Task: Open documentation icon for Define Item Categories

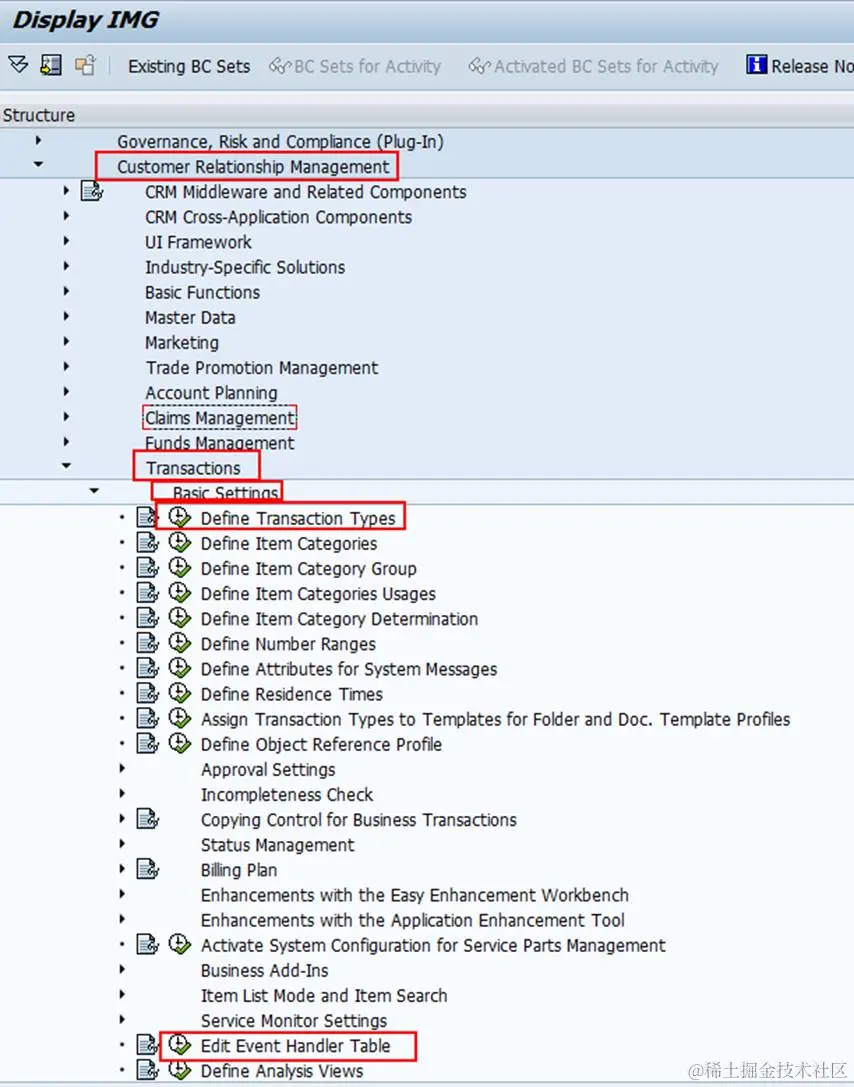Action: pyautogui.click(x=147, y=542)
